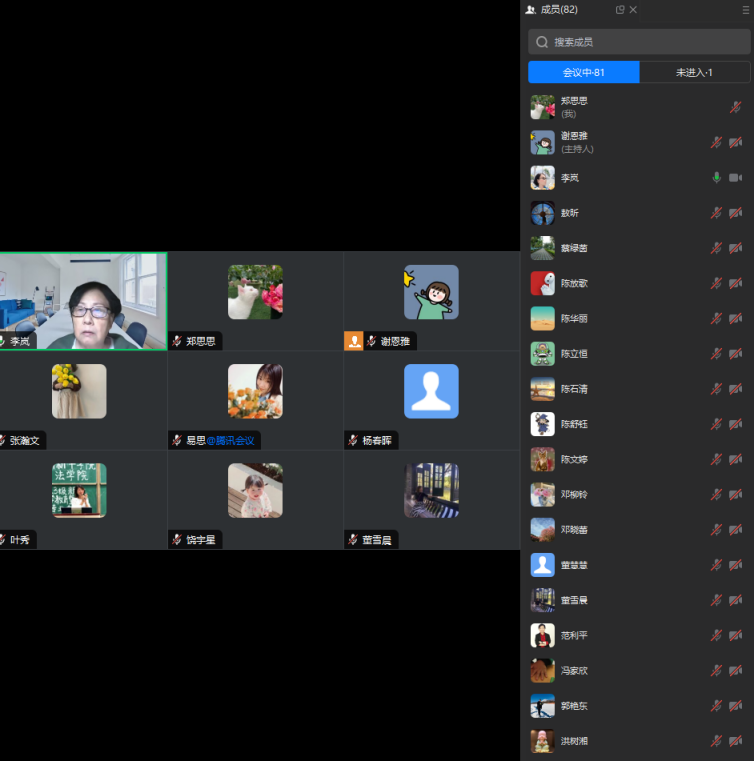Select member 洪树湘 in the list
754x761 pixels.
click(x=575, y=741)
